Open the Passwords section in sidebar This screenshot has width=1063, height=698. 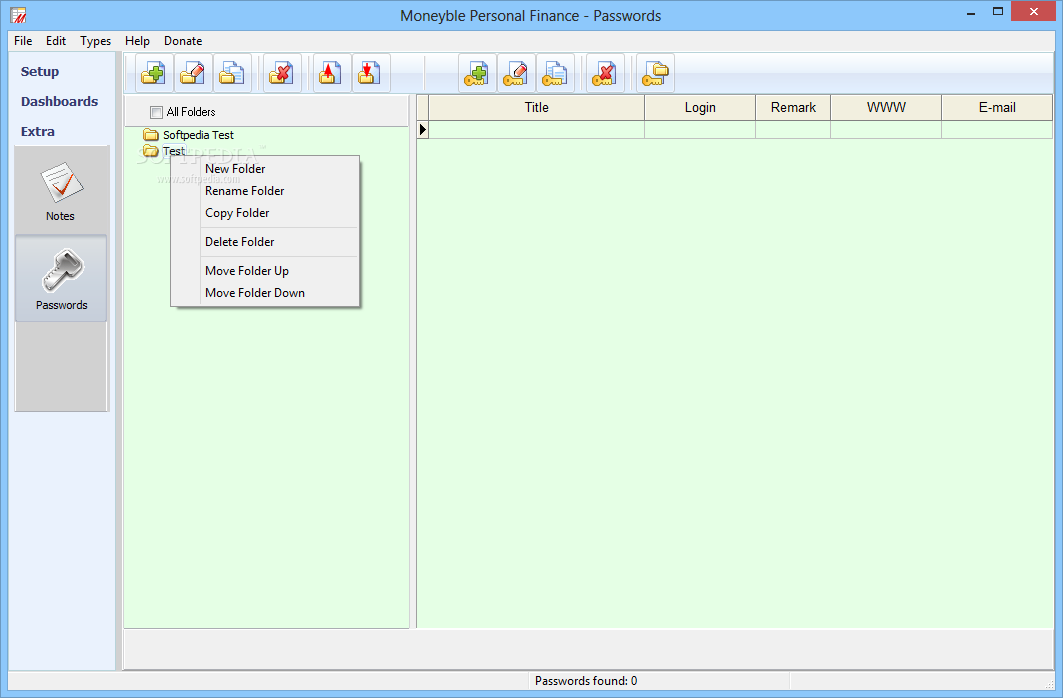pyautogui.click(x=61, y=279)
